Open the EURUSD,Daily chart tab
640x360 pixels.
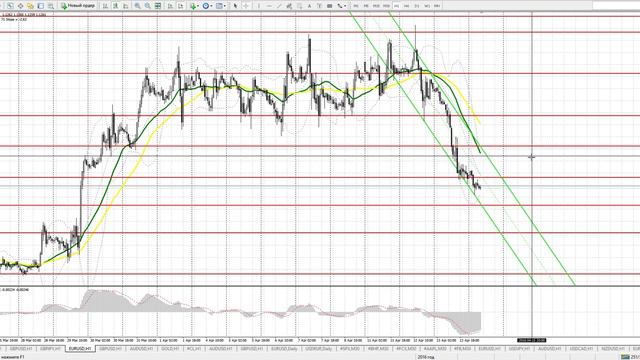click(284, 349)
